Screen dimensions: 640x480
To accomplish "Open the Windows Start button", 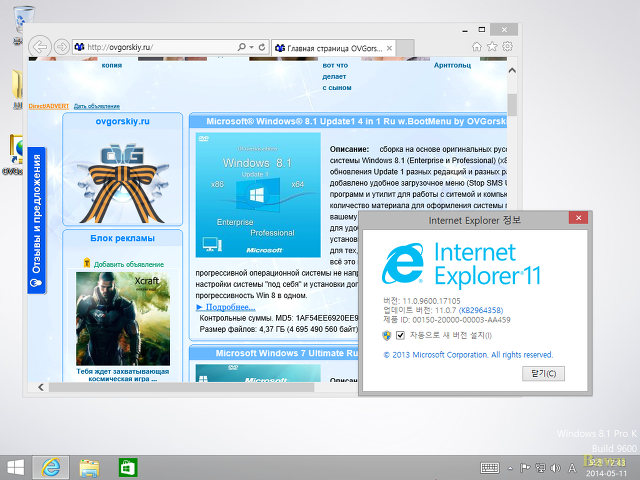I will tap(16, 467).
